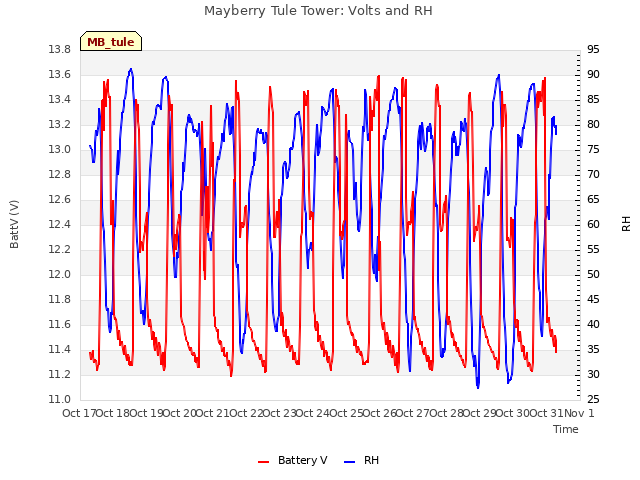Click the 95 tick on right RH axis

tap(593, 49)
